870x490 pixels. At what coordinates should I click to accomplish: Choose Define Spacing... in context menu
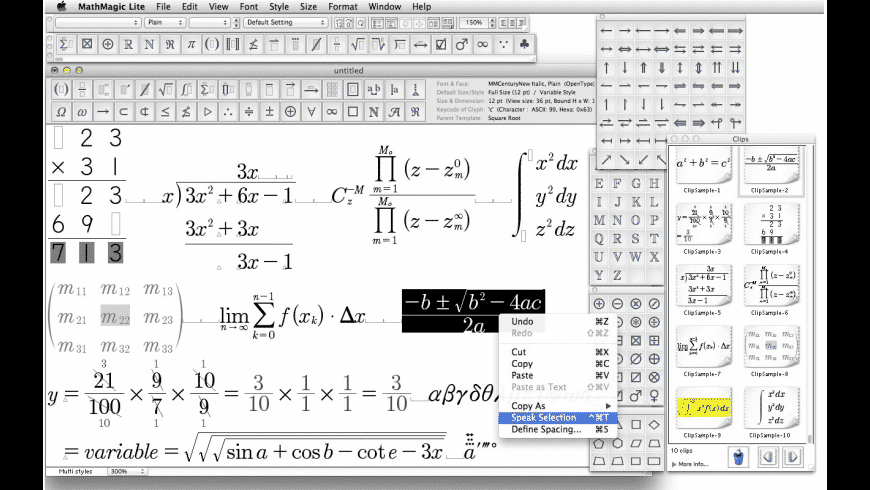558,429
